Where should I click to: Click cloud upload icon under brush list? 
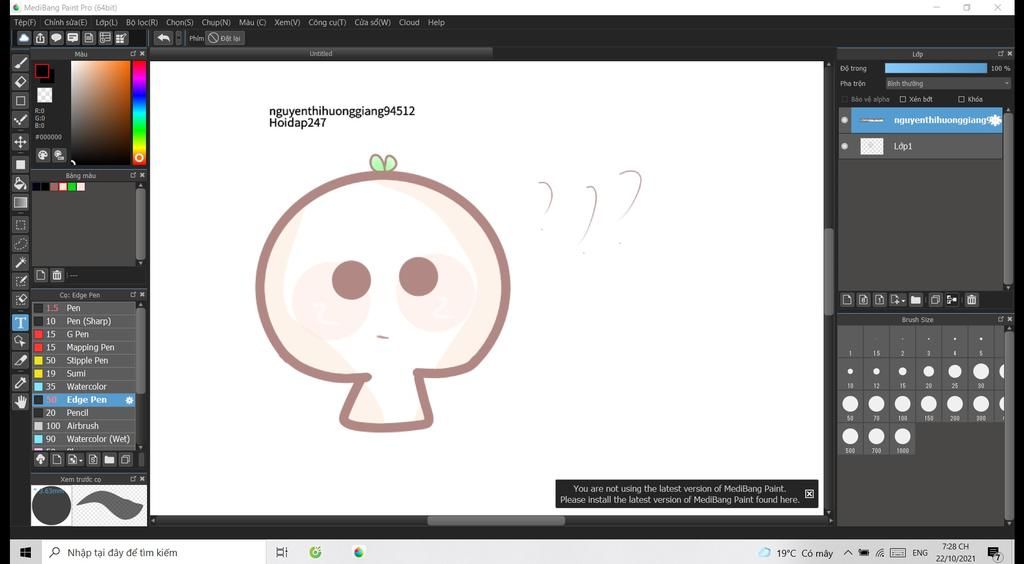point(40,460)
